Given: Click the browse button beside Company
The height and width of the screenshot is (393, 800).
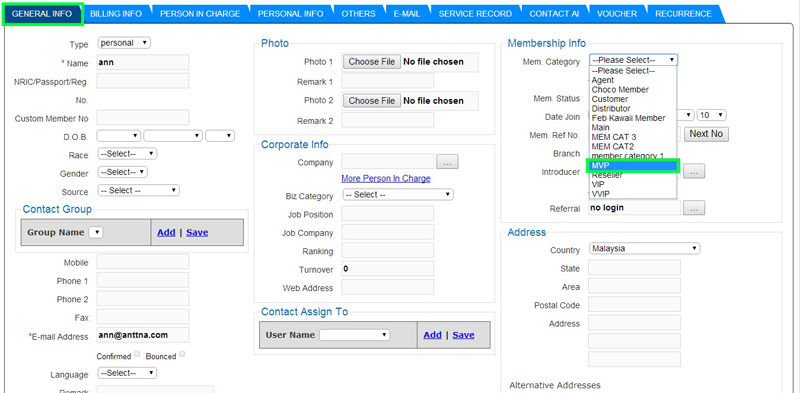Looking at the screenshot, I should 447,162.
